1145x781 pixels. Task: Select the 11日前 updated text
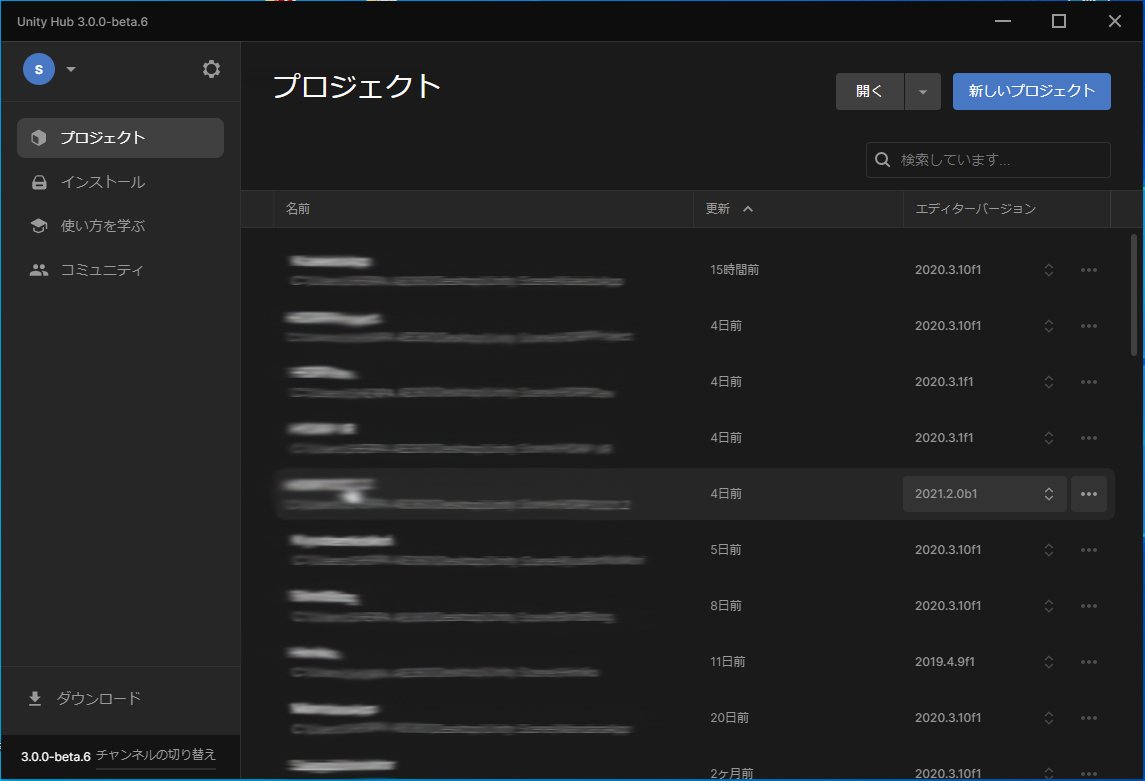(x=727, y=662)
